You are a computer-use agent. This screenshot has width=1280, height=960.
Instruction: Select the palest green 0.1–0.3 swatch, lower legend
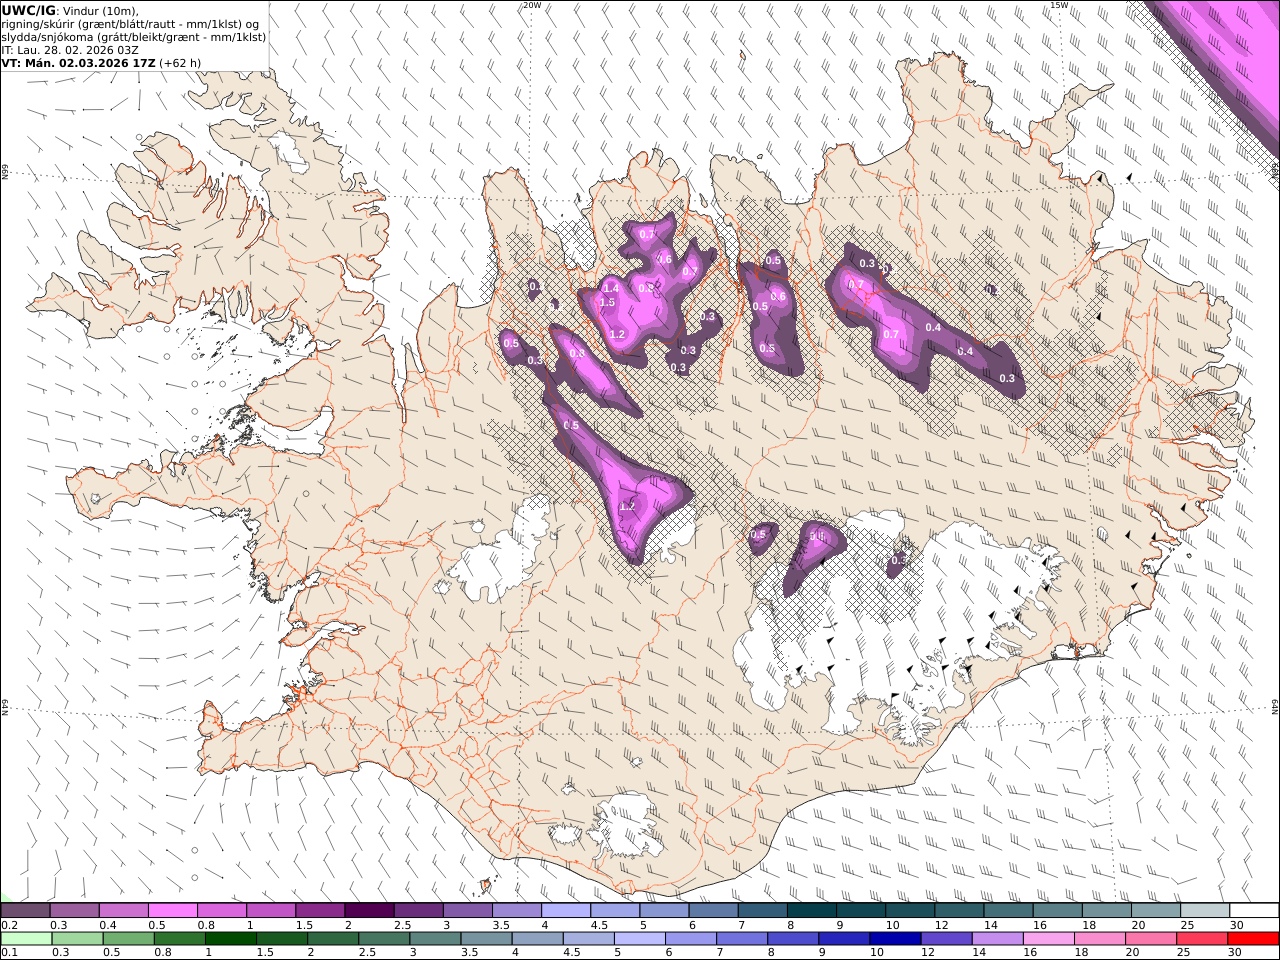26,939
